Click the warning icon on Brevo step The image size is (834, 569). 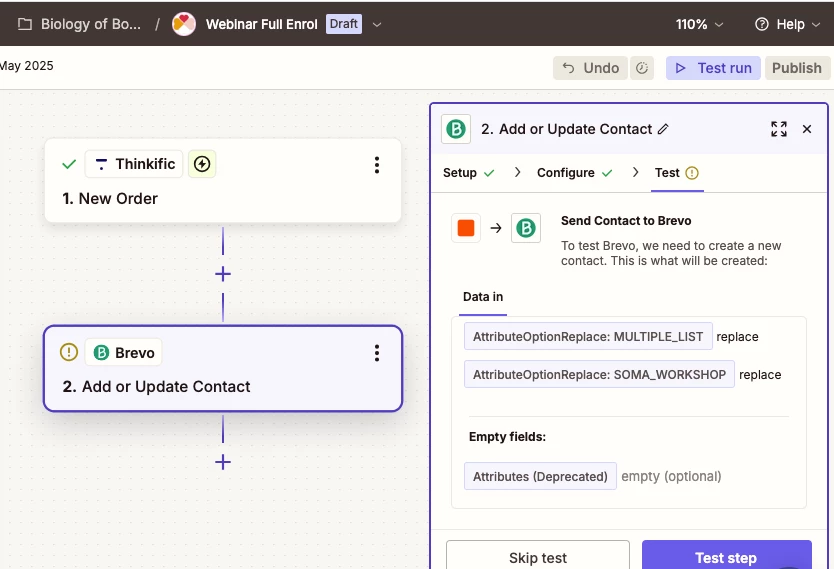69,352
